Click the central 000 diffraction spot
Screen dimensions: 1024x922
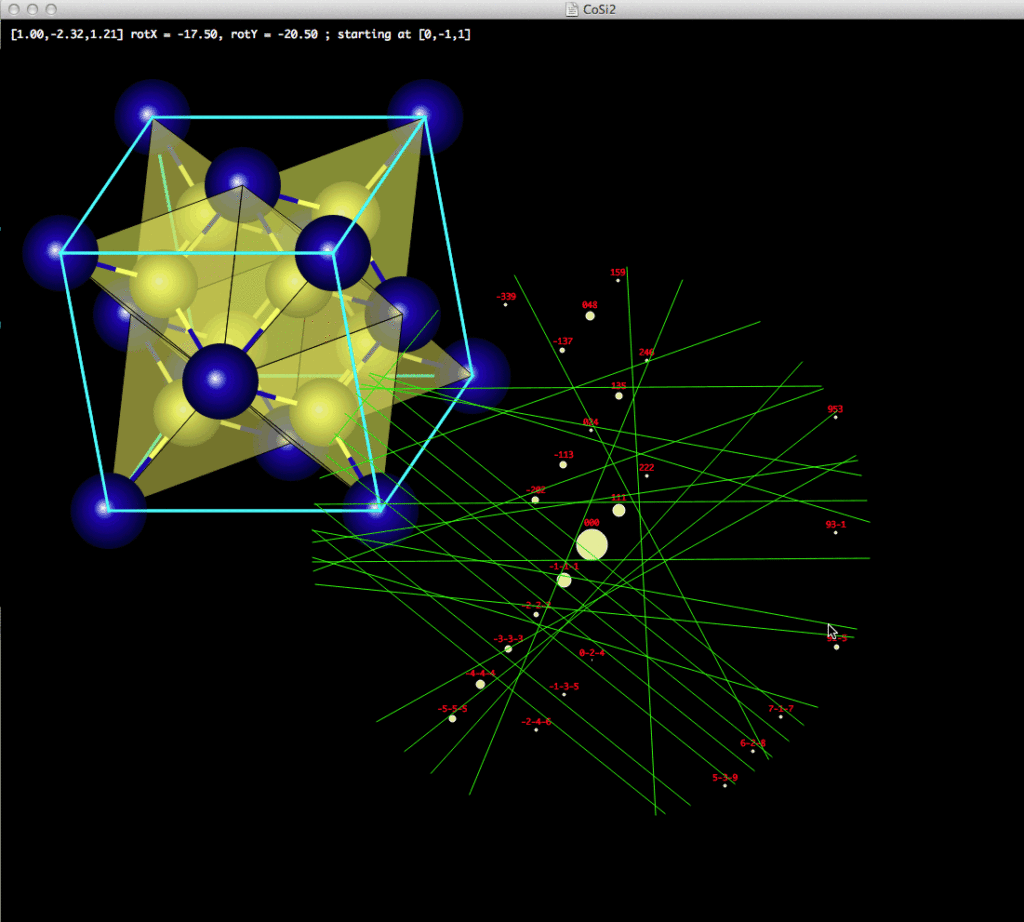point(591,545)
